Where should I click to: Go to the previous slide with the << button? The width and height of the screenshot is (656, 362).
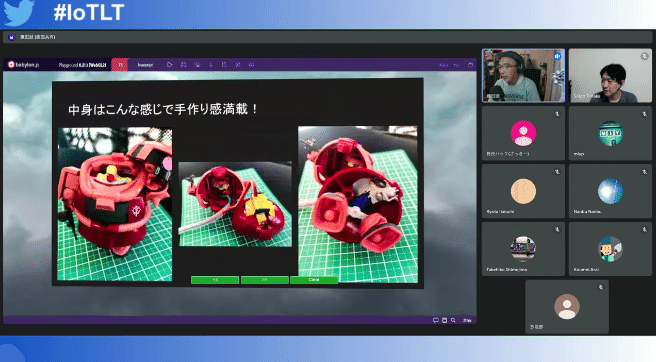pos(215,280)
